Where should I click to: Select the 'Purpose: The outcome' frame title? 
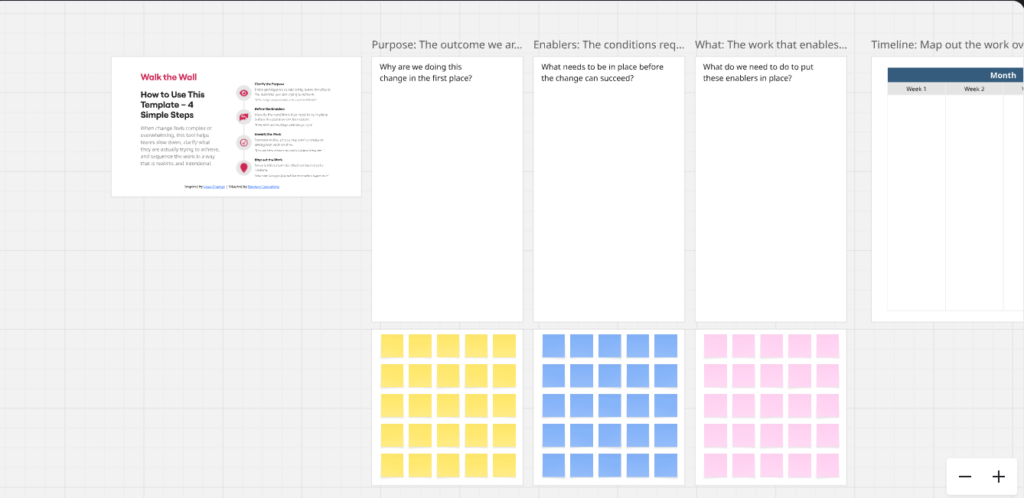447,45
